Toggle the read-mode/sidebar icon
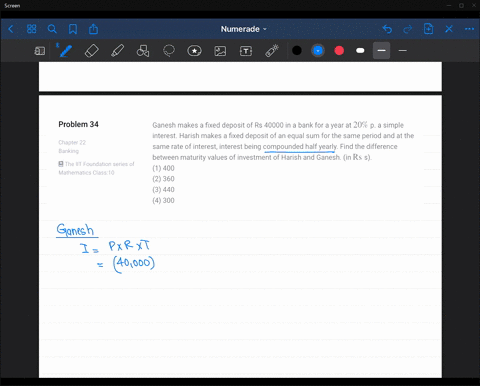Screen dimensions: 480x386 pyautogui.click(x=40, y=51)
